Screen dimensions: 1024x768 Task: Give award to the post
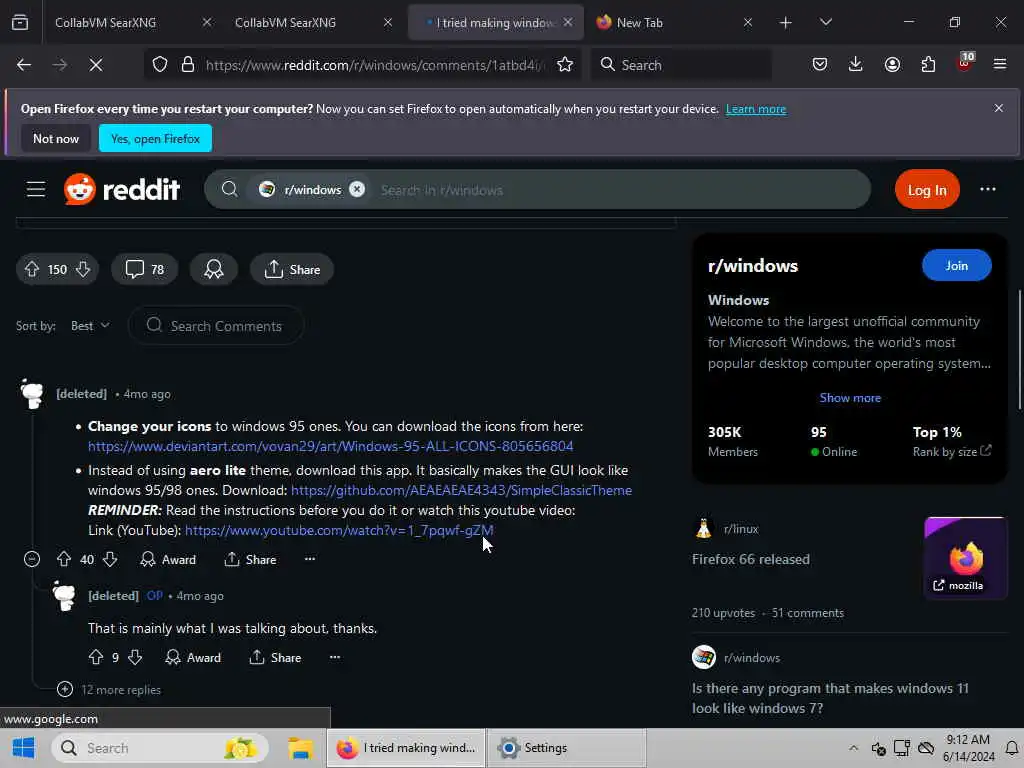click(x=214, y=269)
